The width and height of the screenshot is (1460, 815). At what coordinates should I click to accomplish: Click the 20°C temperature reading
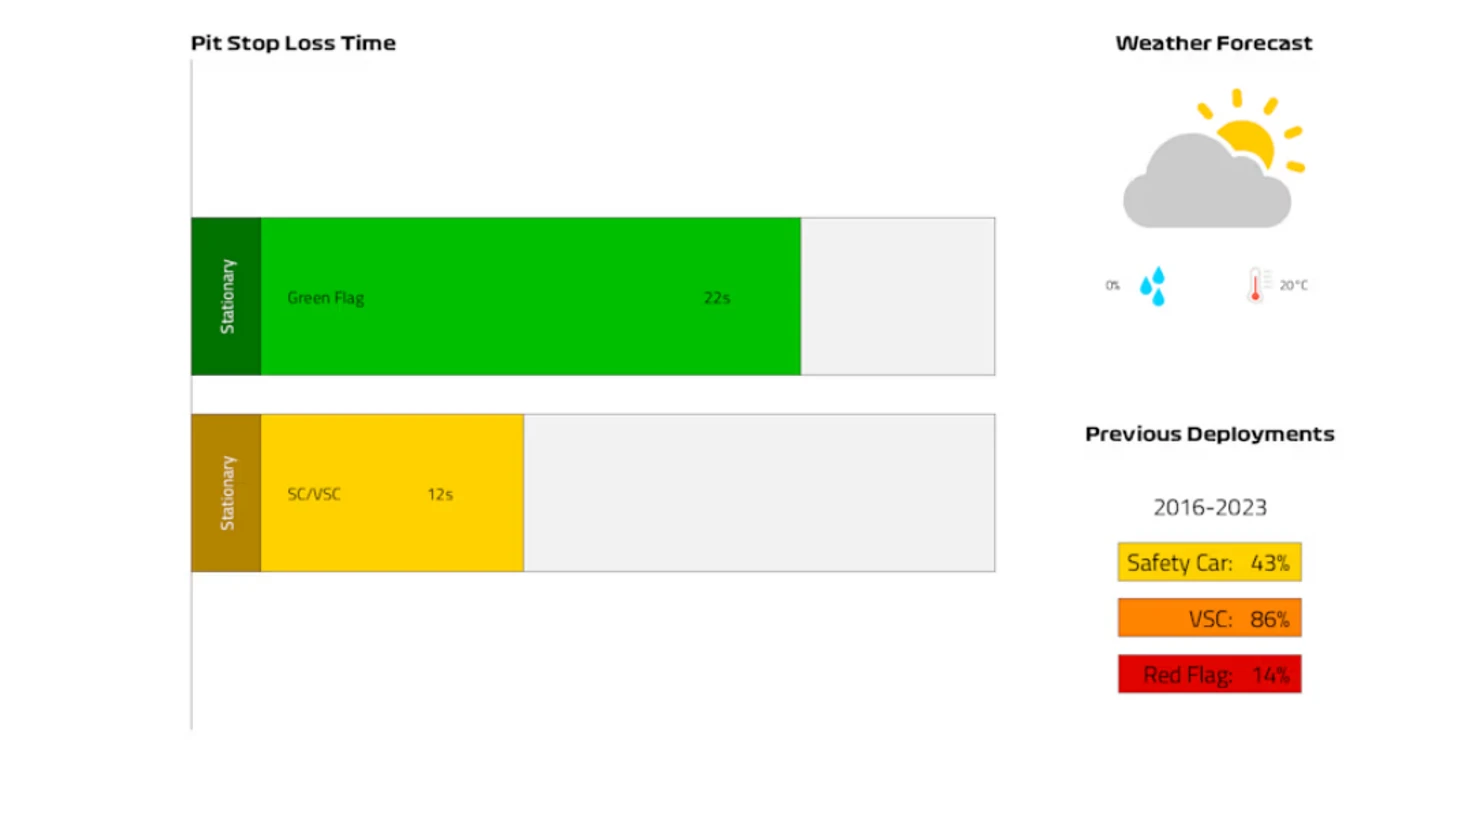[1293, 286]
